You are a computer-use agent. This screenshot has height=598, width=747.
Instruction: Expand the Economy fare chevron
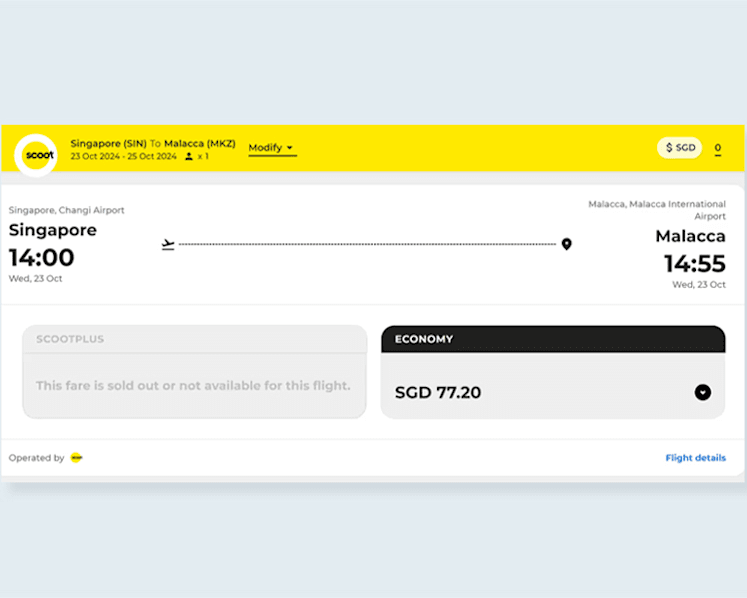(x=703, y=392)
